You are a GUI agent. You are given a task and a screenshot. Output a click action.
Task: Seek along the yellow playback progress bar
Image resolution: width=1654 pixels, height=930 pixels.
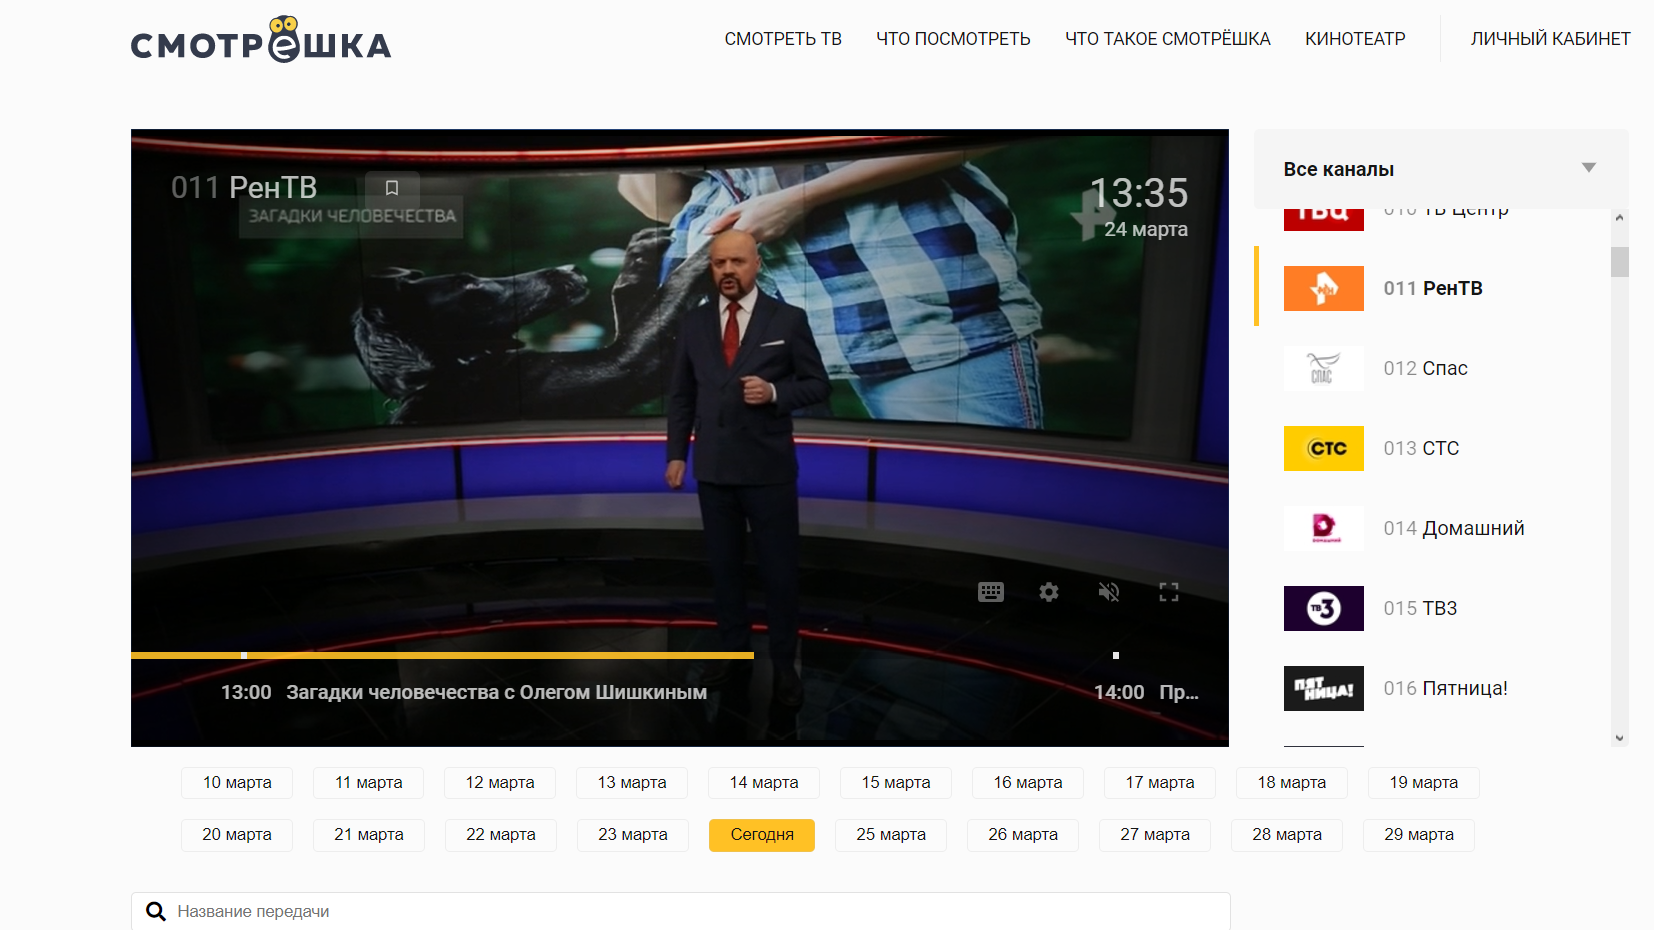pyautogui.click(x=442, y=655)
